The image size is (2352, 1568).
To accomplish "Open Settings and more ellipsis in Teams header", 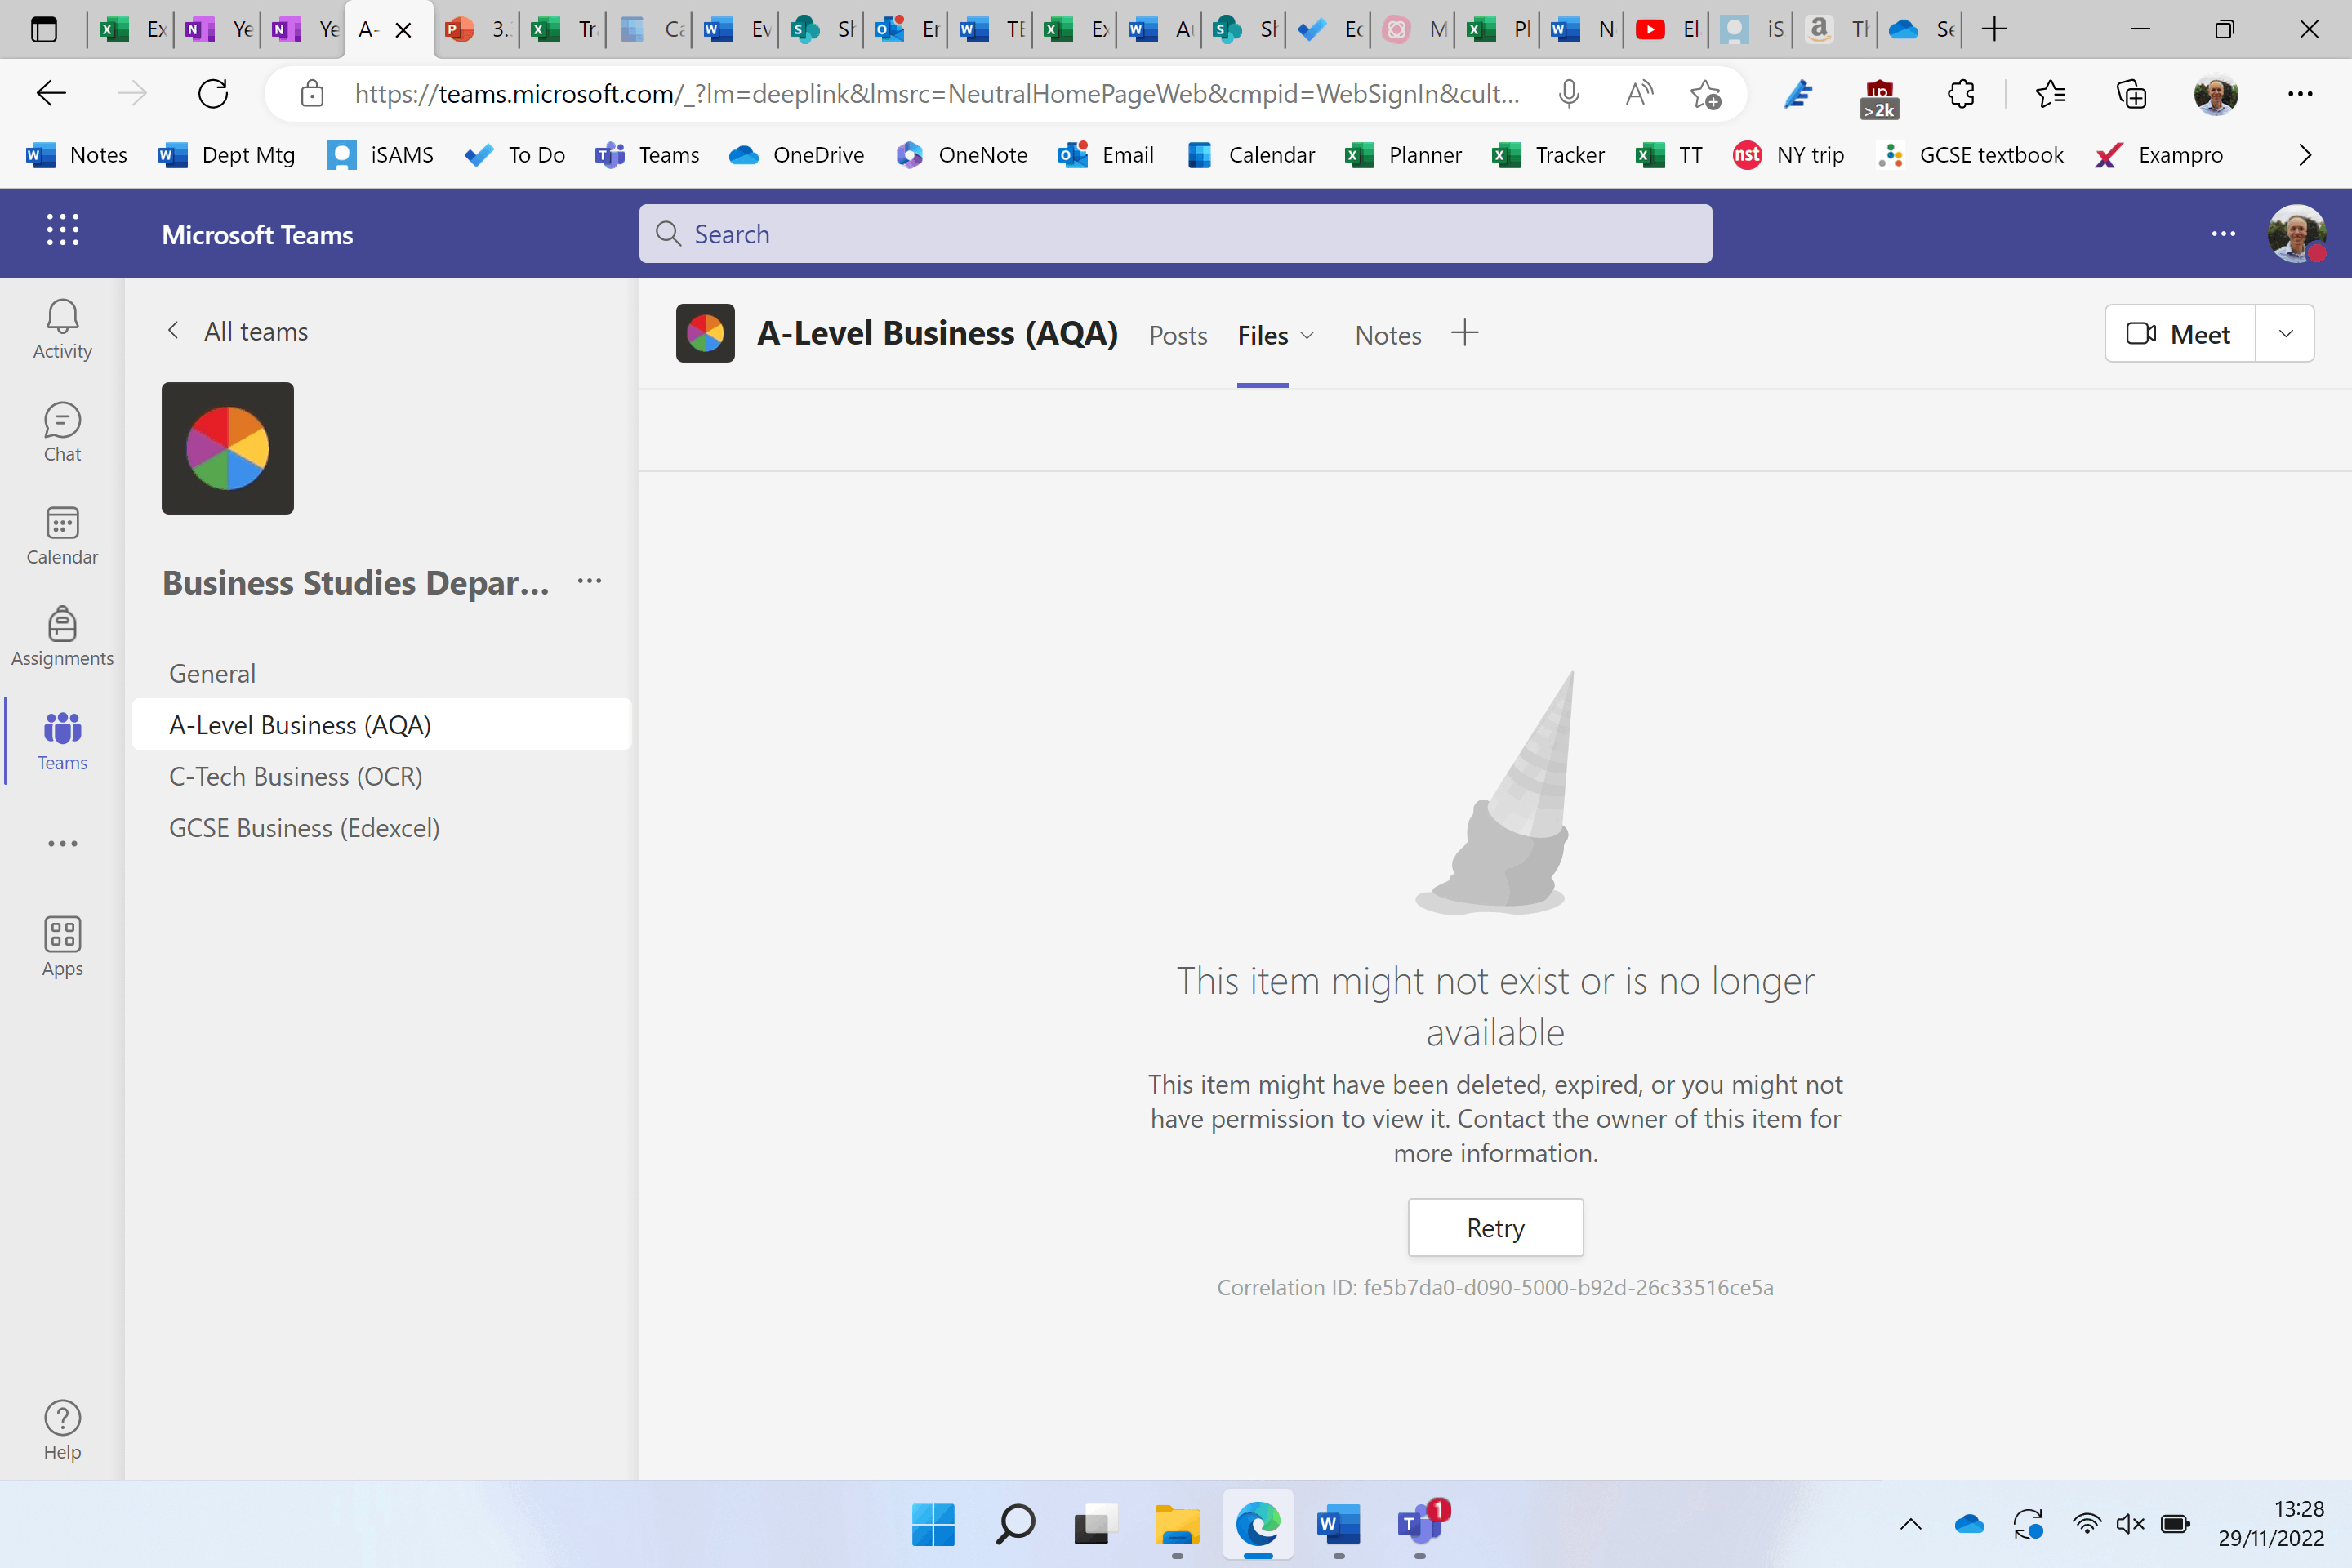I will (x=2223, y=234).
